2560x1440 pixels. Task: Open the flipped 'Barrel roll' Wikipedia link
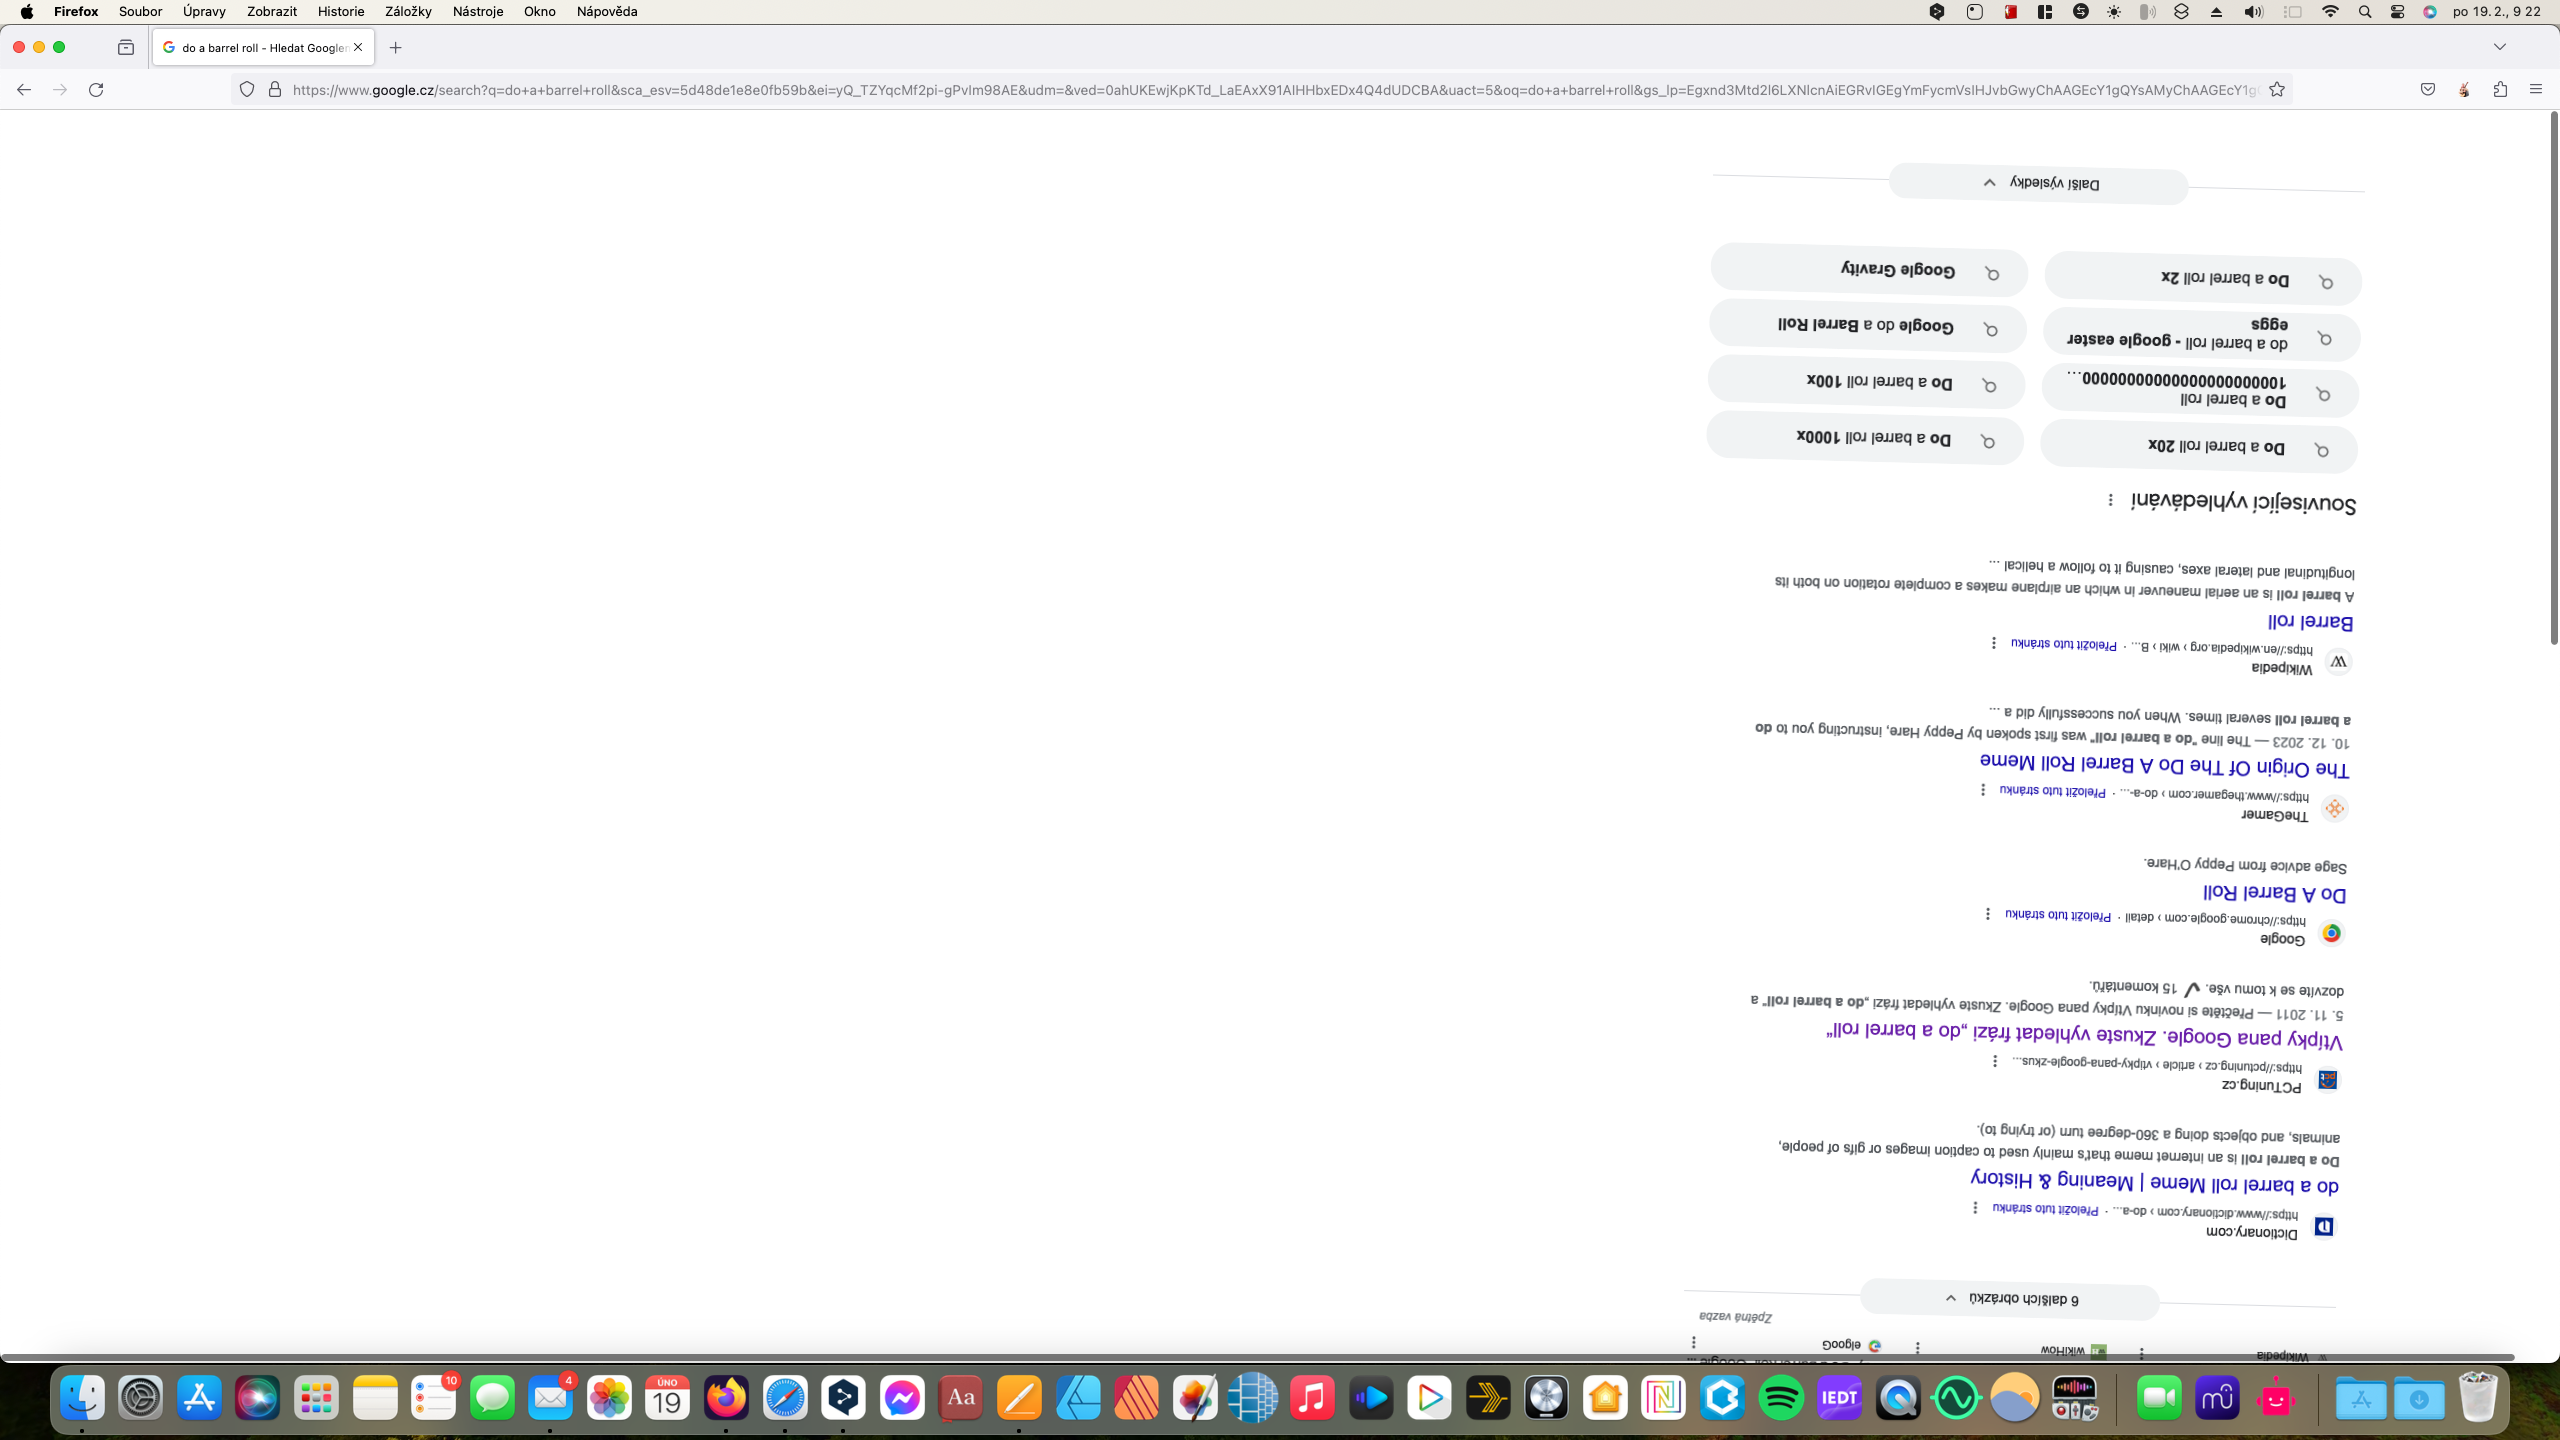pyautogui.click(x=2310, y=622)
